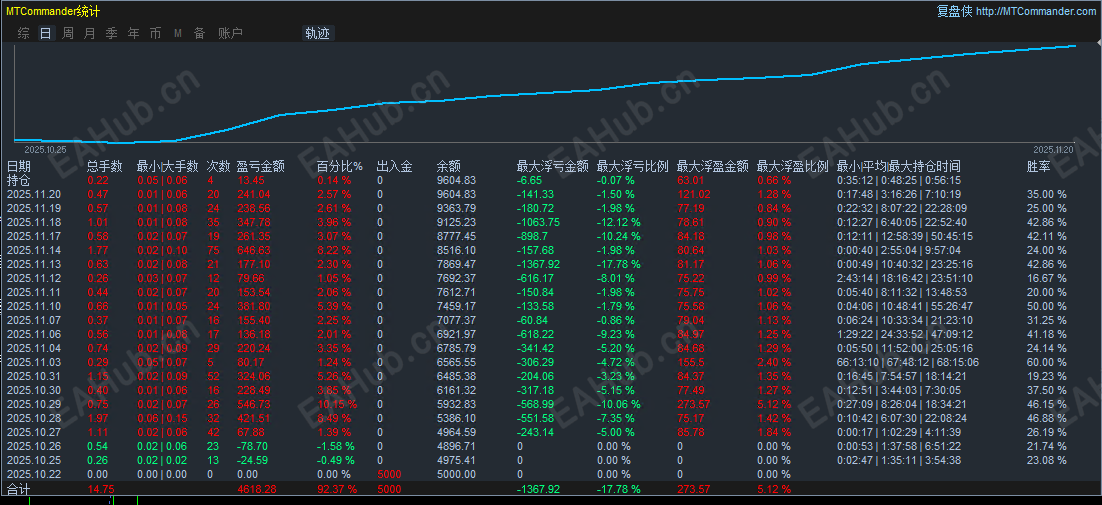Click the 百分比% column header
This screenshot has width=1102, height=505.
click(340, 166)
